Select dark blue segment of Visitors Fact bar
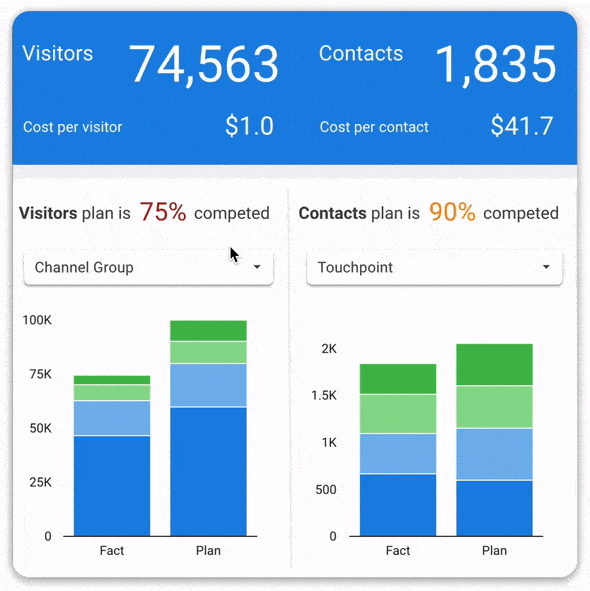 pyautogui.click(x=112, y=486)
